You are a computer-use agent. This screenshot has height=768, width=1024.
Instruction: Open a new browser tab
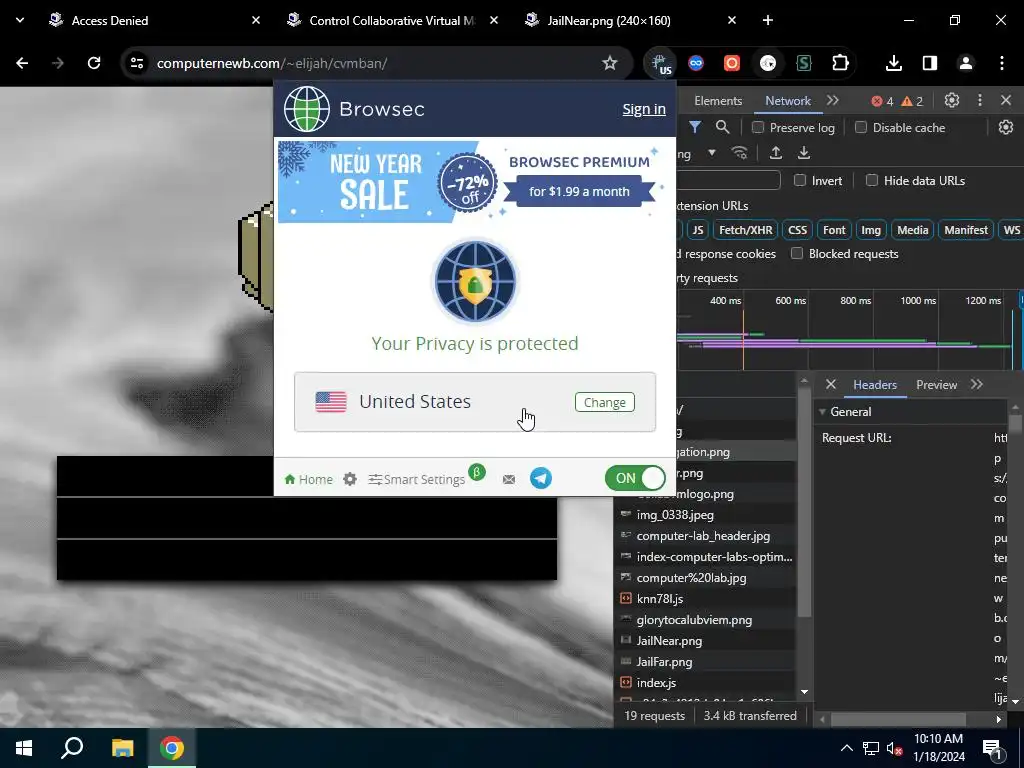768,21
